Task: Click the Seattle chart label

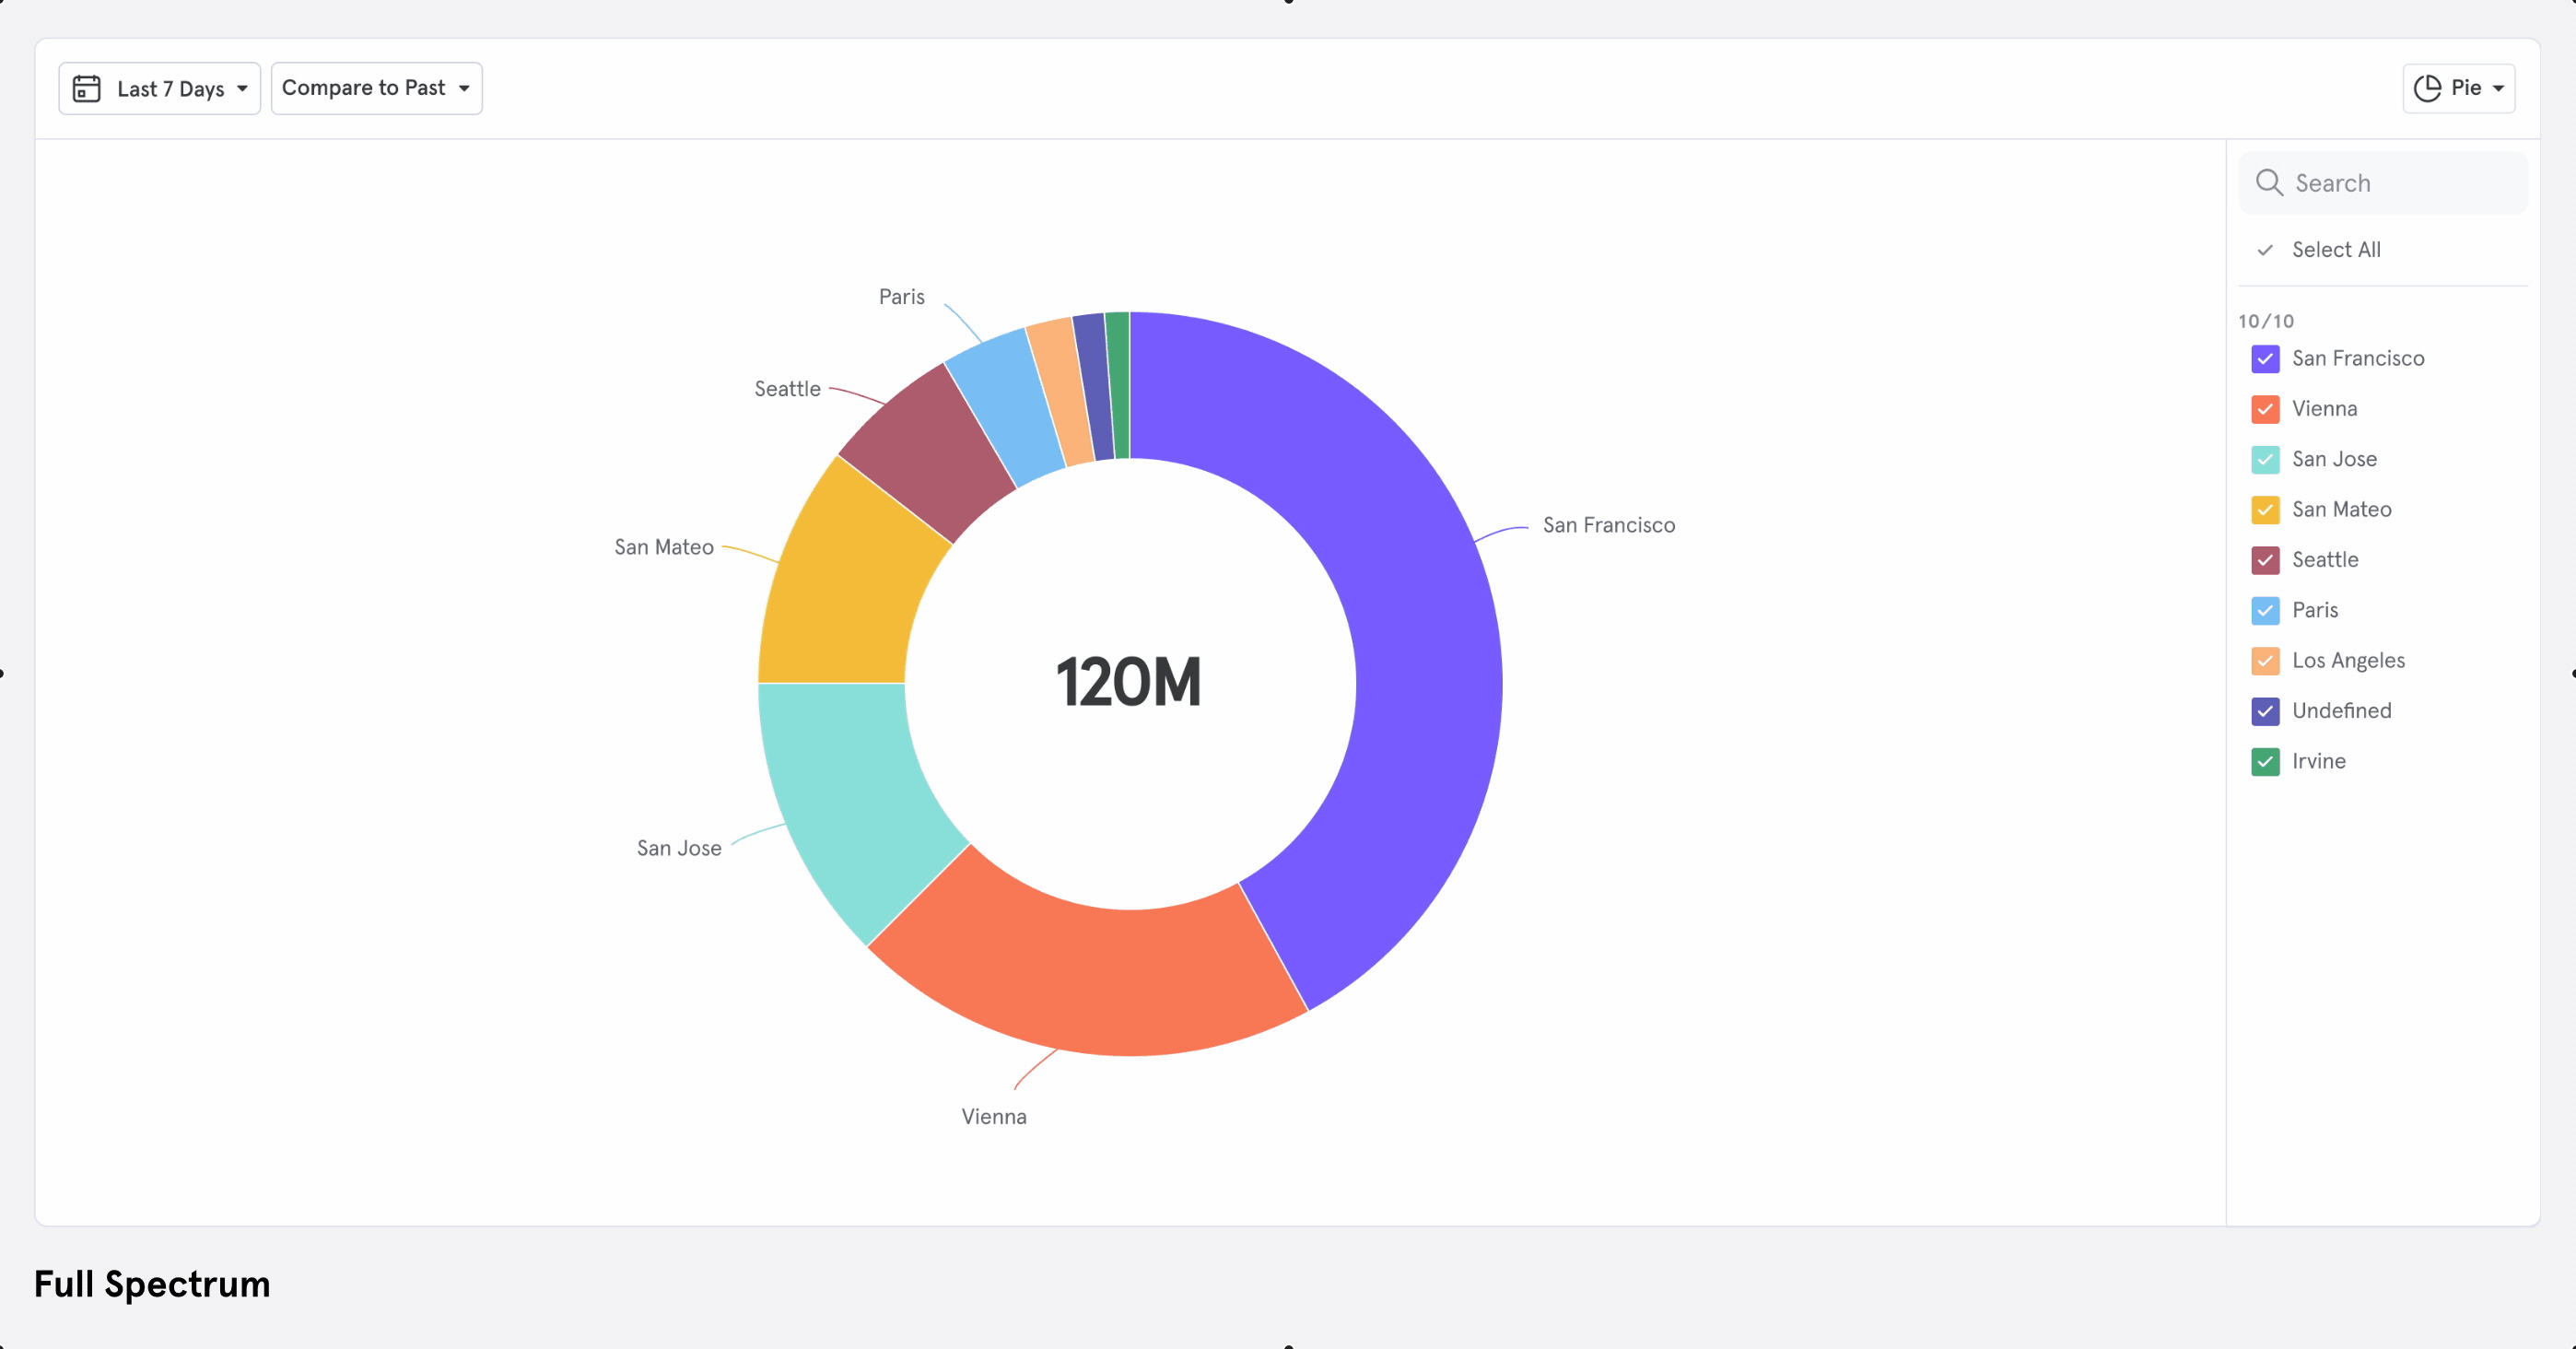Action: (x=787, y=390)
